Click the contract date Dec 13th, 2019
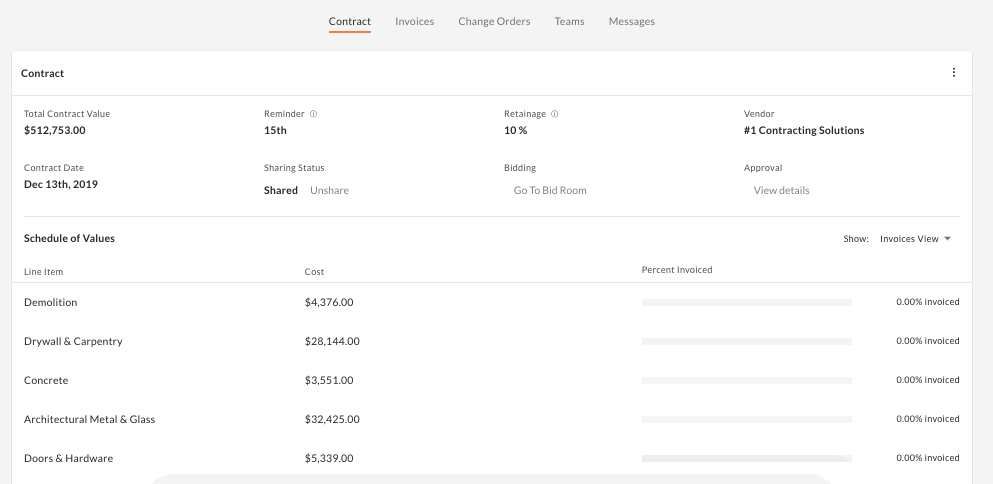993x484 pixels. [x=61, y=184]
